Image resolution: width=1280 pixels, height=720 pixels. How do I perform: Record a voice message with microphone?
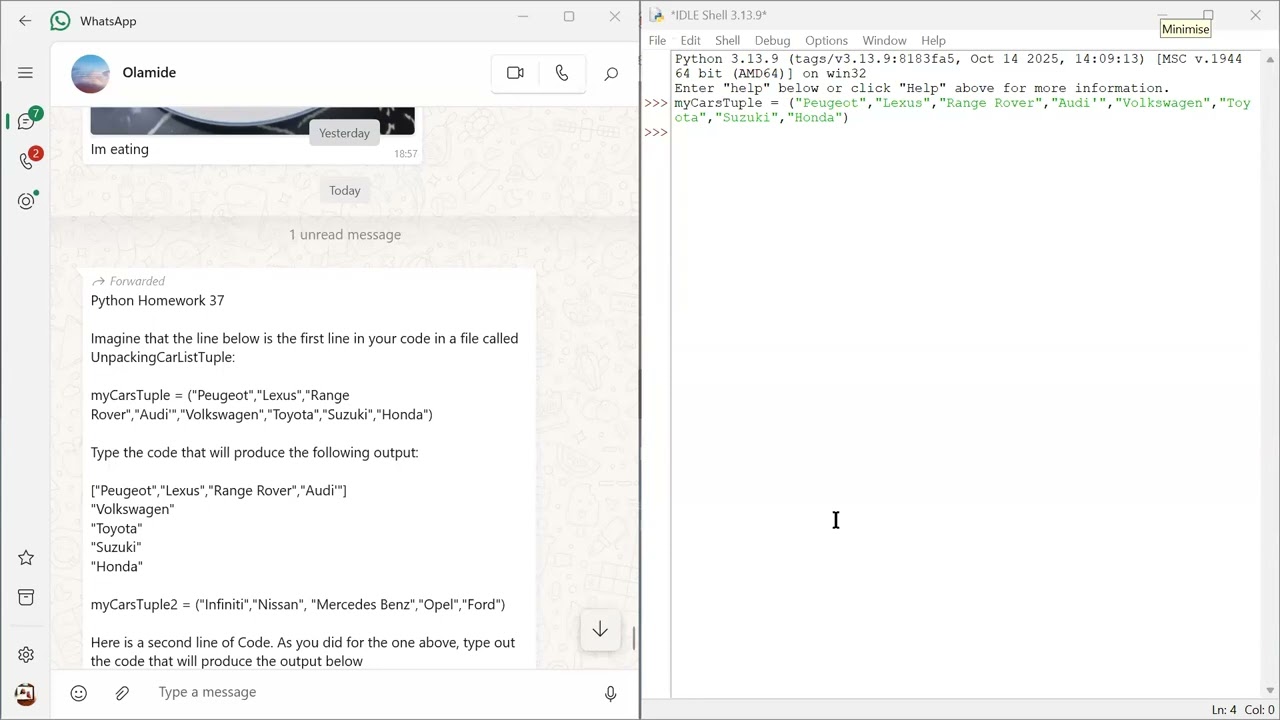610,693
